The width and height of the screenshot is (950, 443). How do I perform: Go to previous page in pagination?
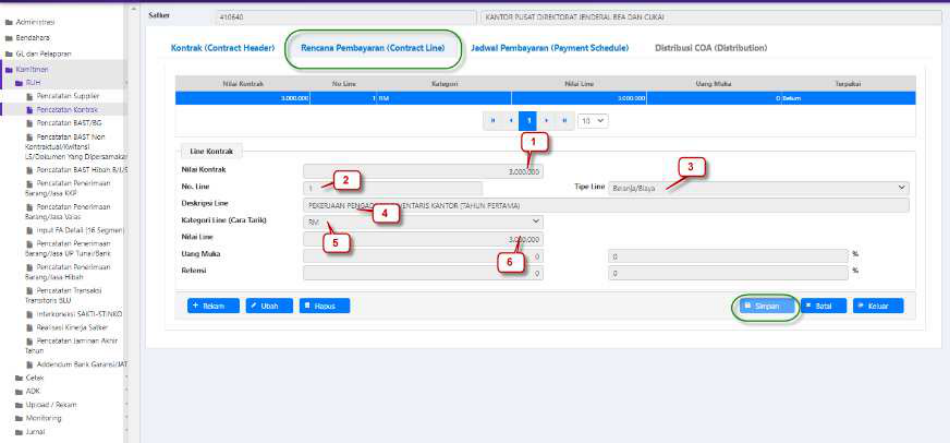(x=511, y=120)
